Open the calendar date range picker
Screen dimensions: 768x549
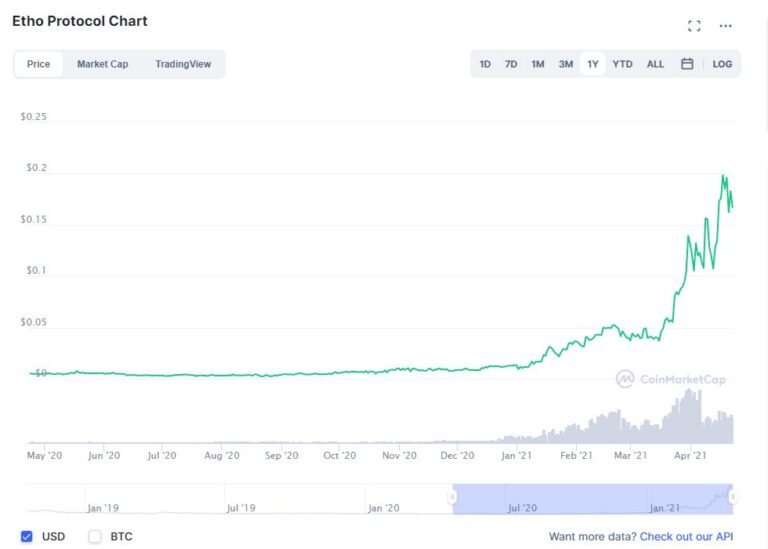[687, 64]
